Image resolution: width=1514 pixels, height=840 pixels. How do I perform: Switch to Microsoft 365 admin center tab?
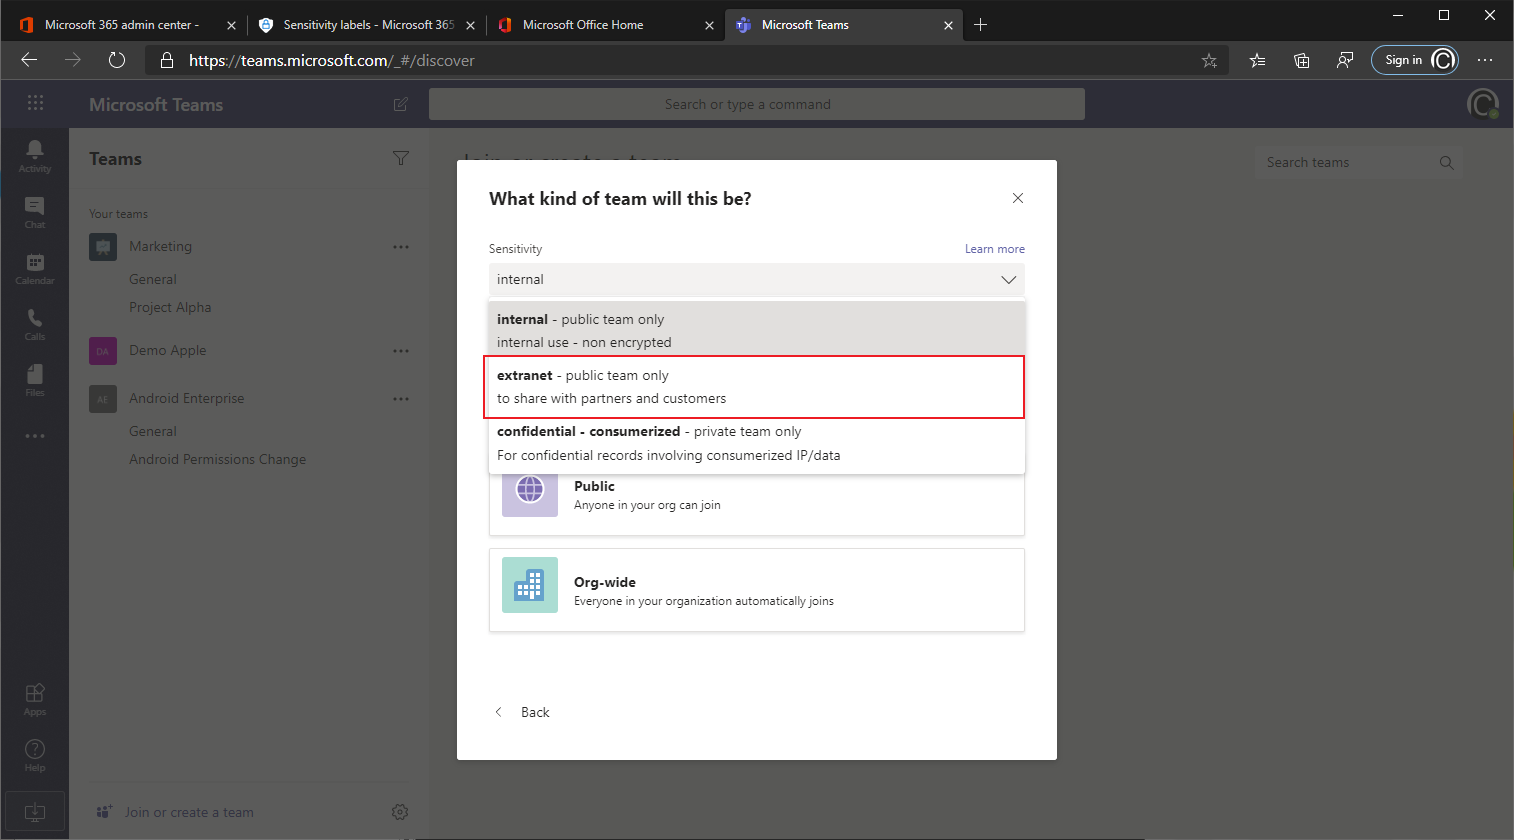tap(121, 25)
